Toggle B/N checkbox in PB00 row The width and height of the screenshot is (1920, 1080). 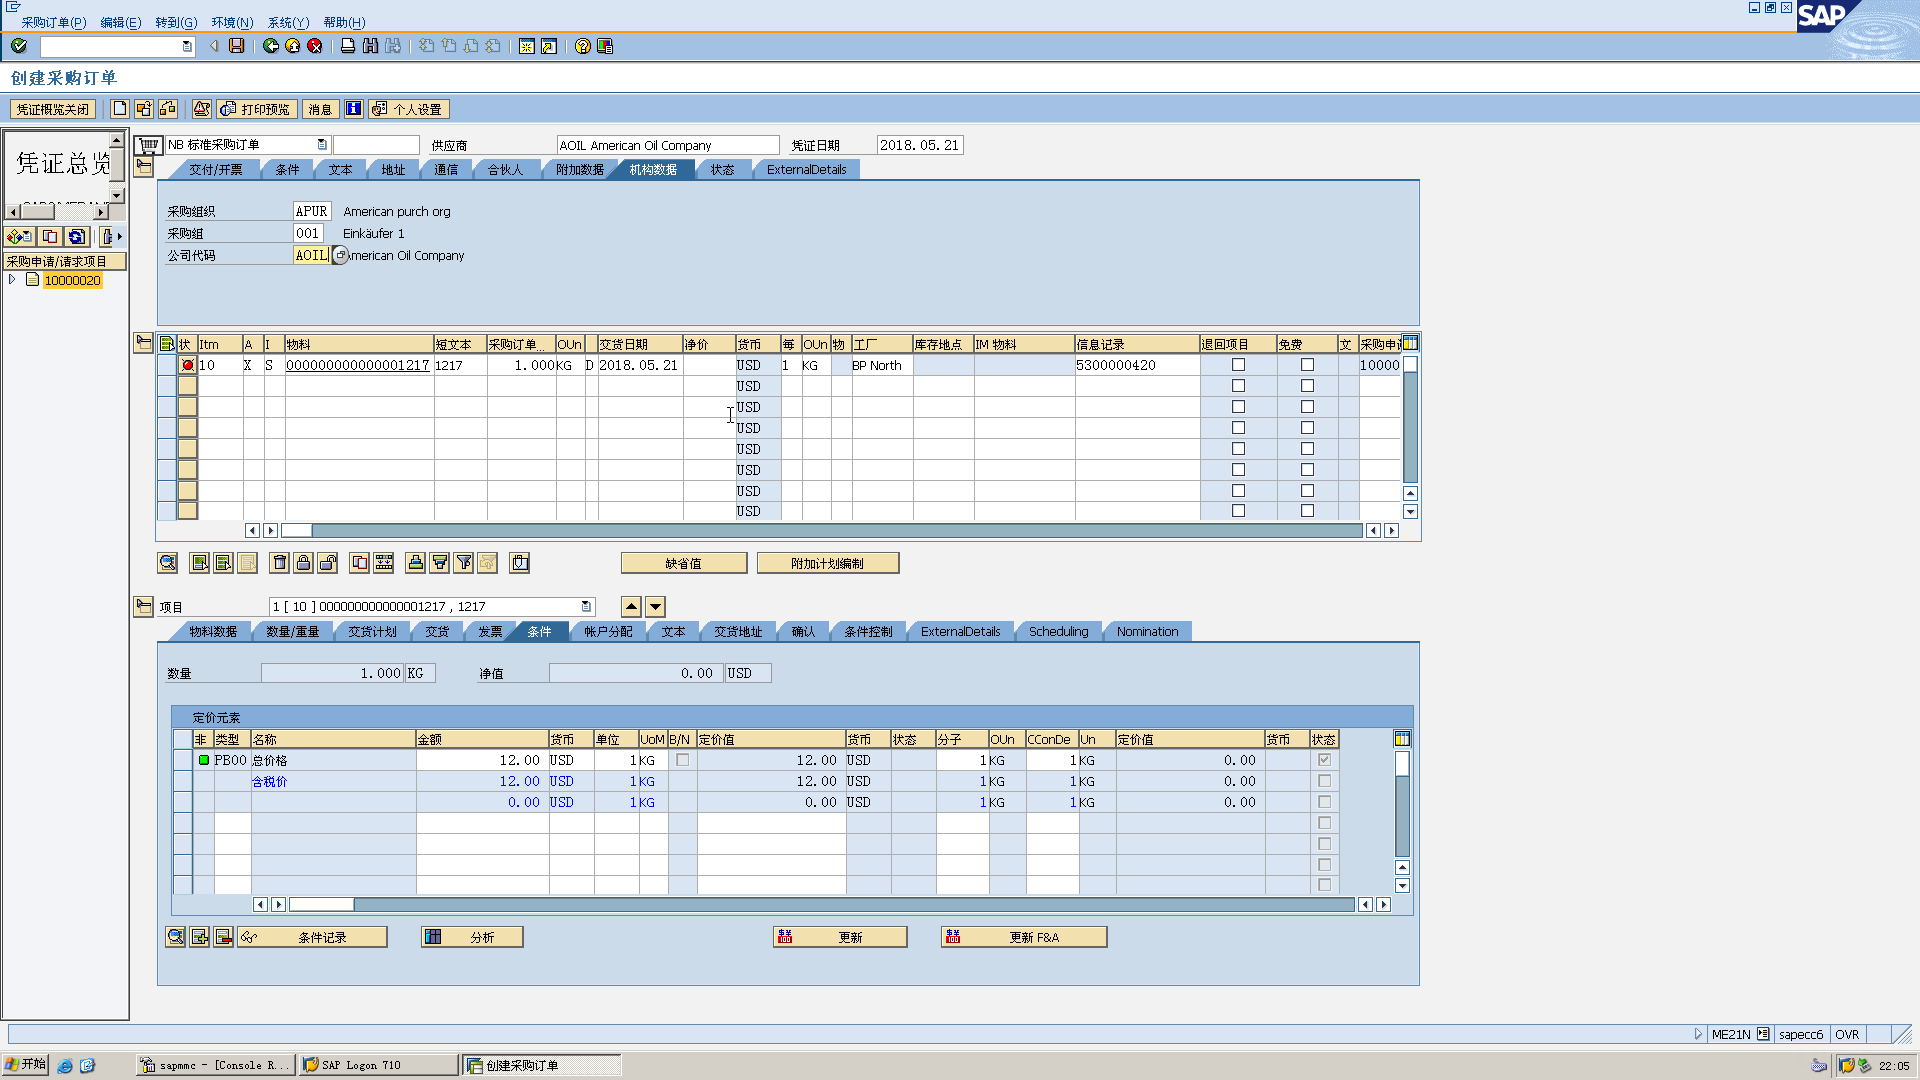[x=683, y=760]
